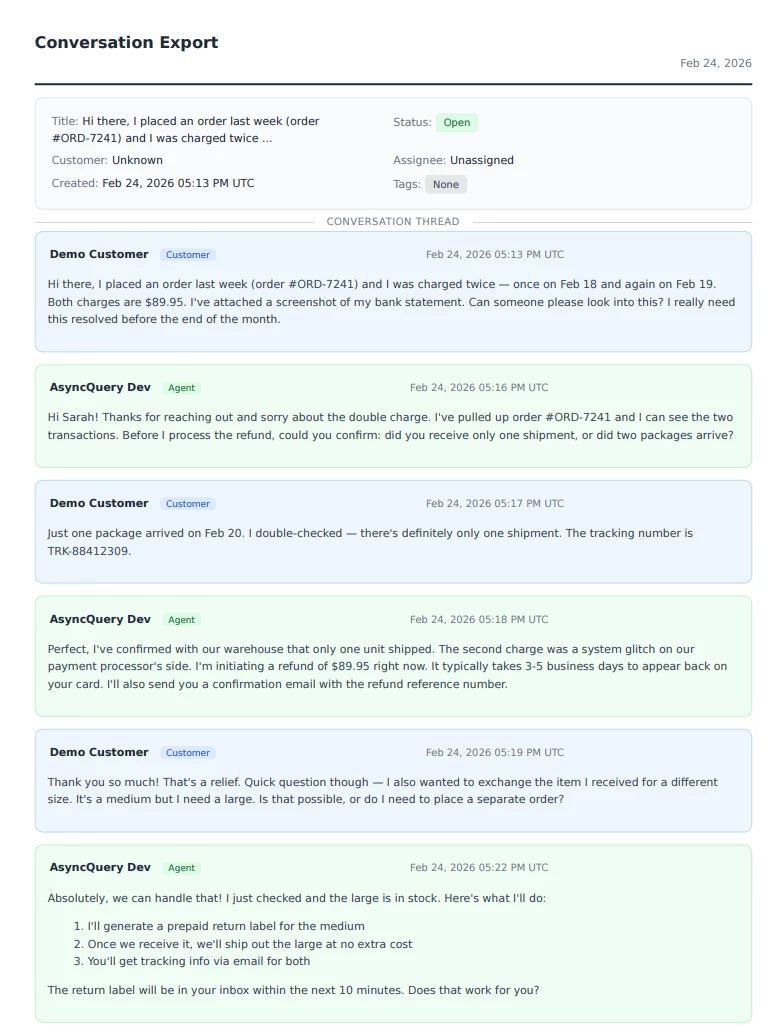This screenshot has height=1033, width=784.
Task: Click the Feb 24, 2026 export date
Action: (715, 63)
